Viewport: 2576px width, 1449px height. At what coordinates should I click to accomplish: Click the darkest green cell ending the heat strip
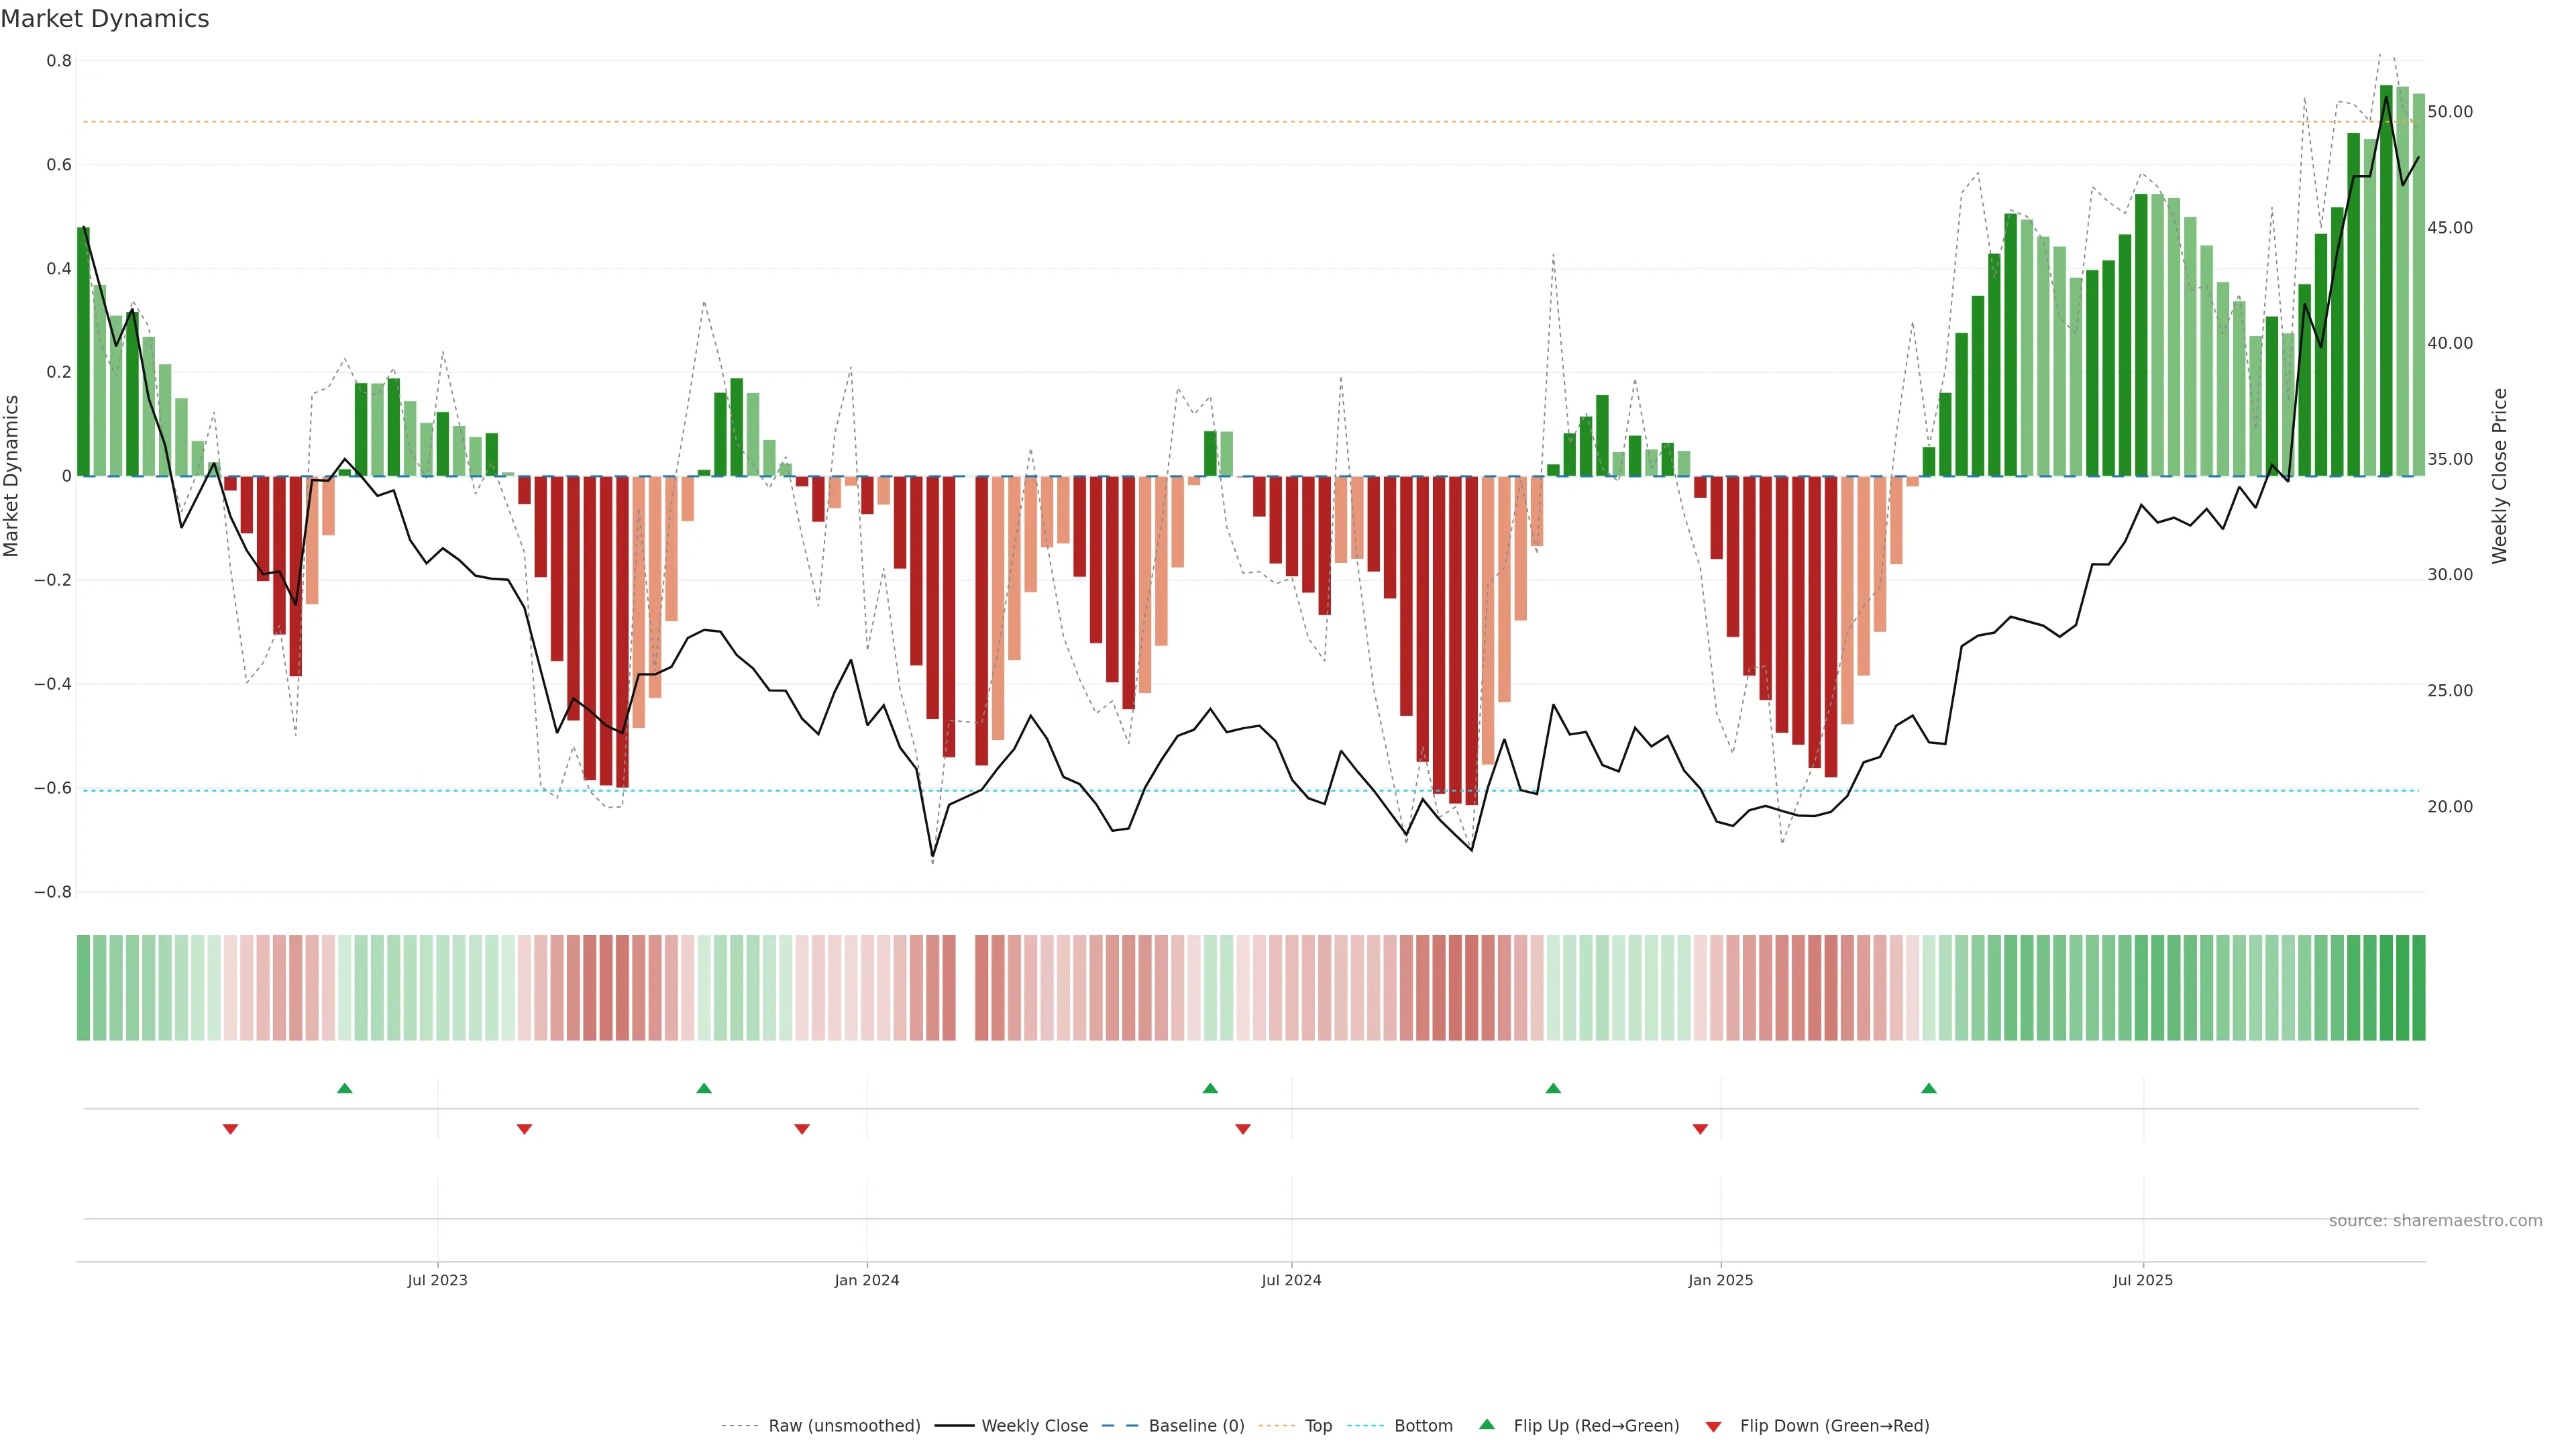(2418, 987)
